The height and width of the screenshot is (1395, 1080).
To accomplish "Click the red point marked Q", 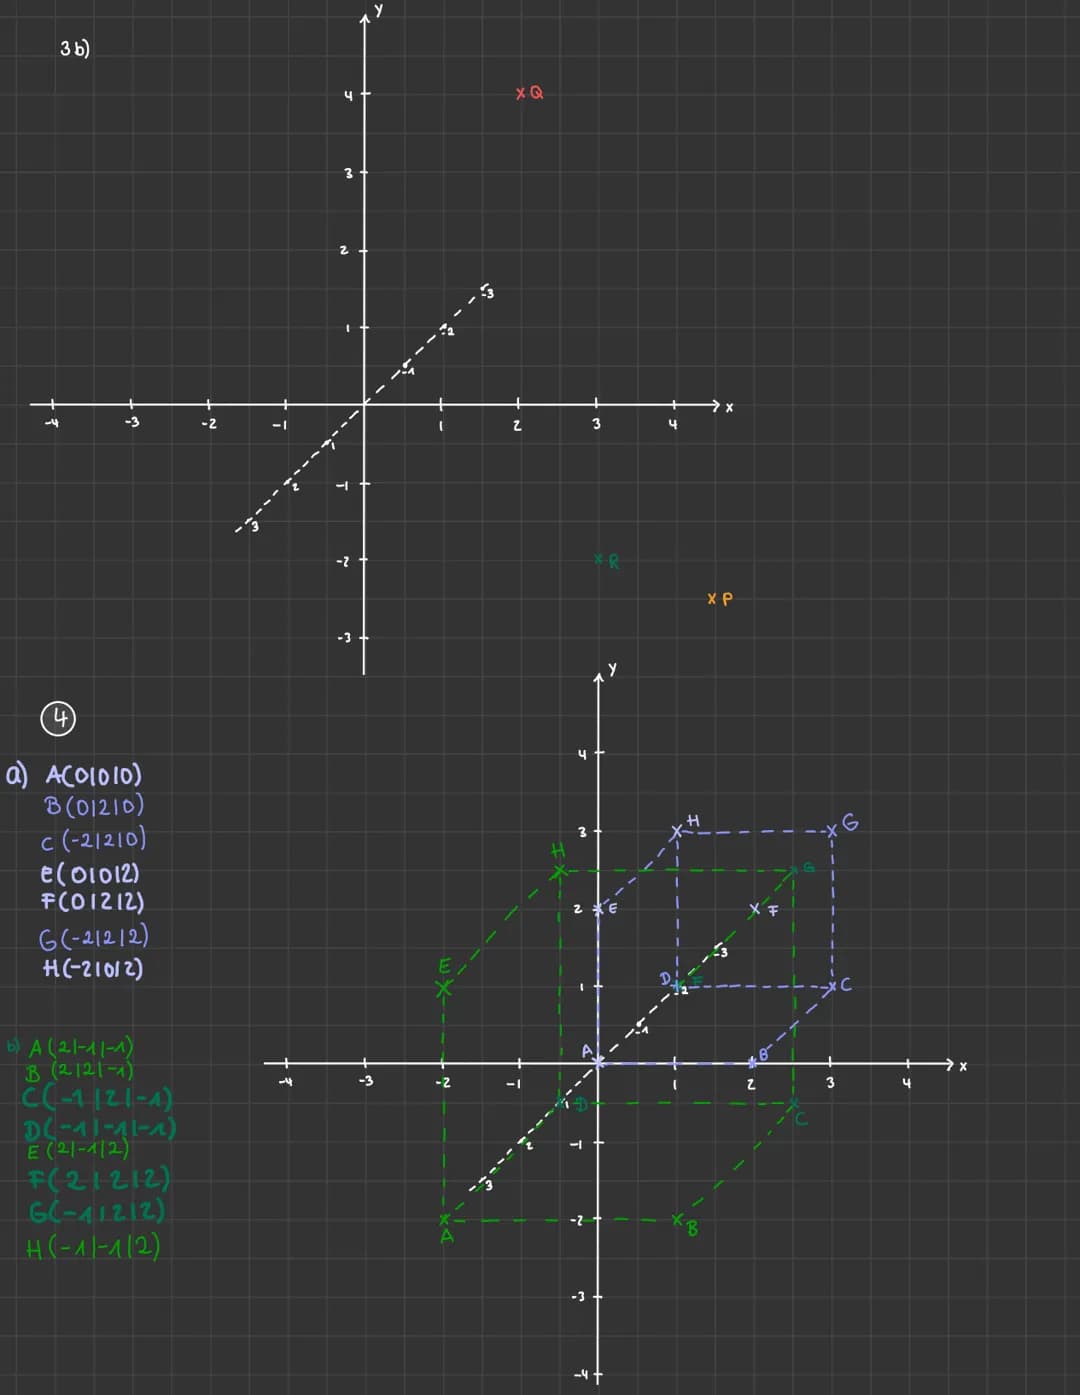I will pos(522,93).
